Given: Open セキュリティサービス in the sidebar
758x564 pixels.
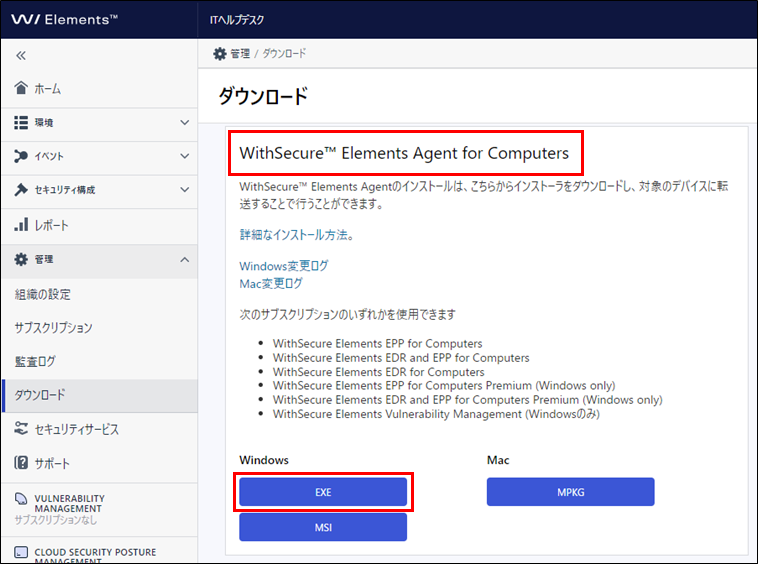Looking at the screenshot, I should pos(99,429).
